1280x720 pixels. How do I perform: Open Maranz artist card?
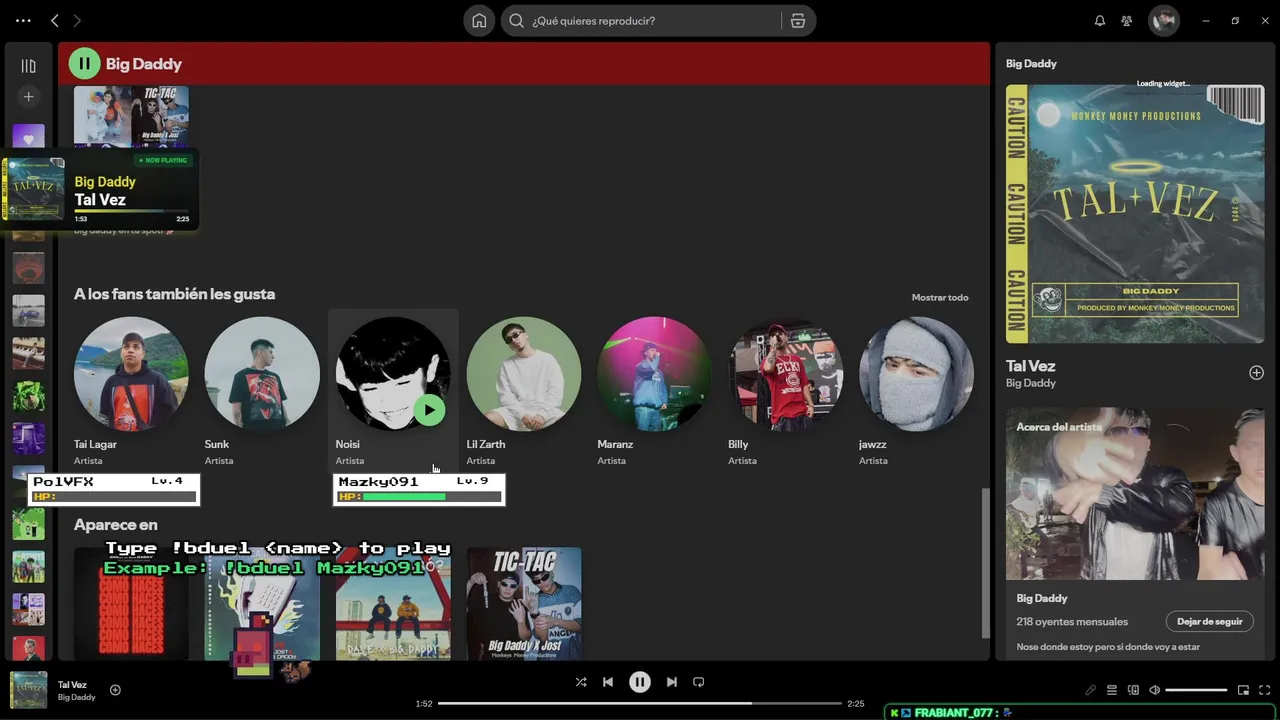point(655,390)
